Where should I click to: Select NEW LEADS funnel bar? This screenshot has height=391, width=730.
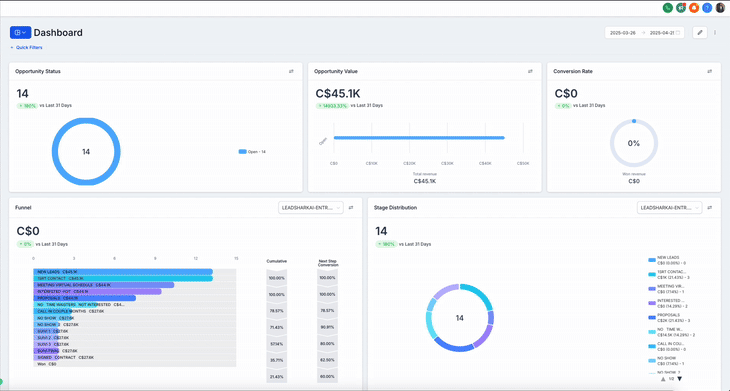click(123, 272)
